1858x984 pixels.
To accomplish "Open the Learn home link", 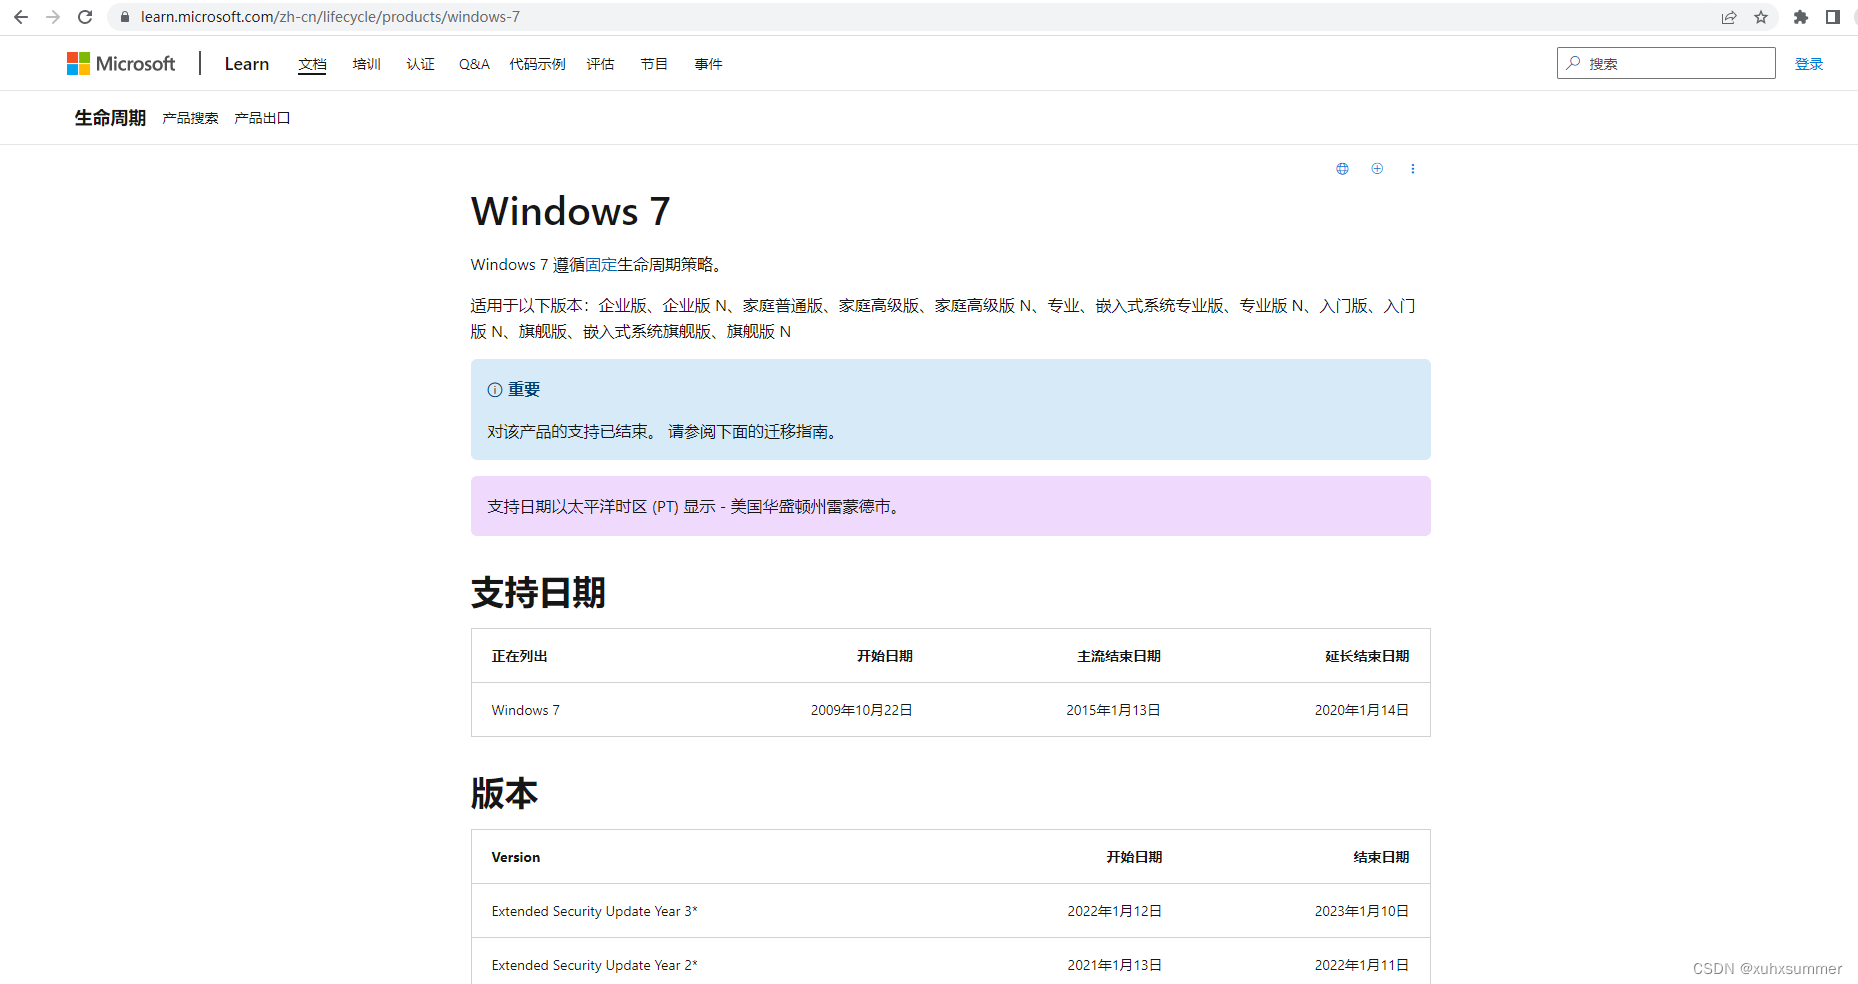I will point(247,64).
